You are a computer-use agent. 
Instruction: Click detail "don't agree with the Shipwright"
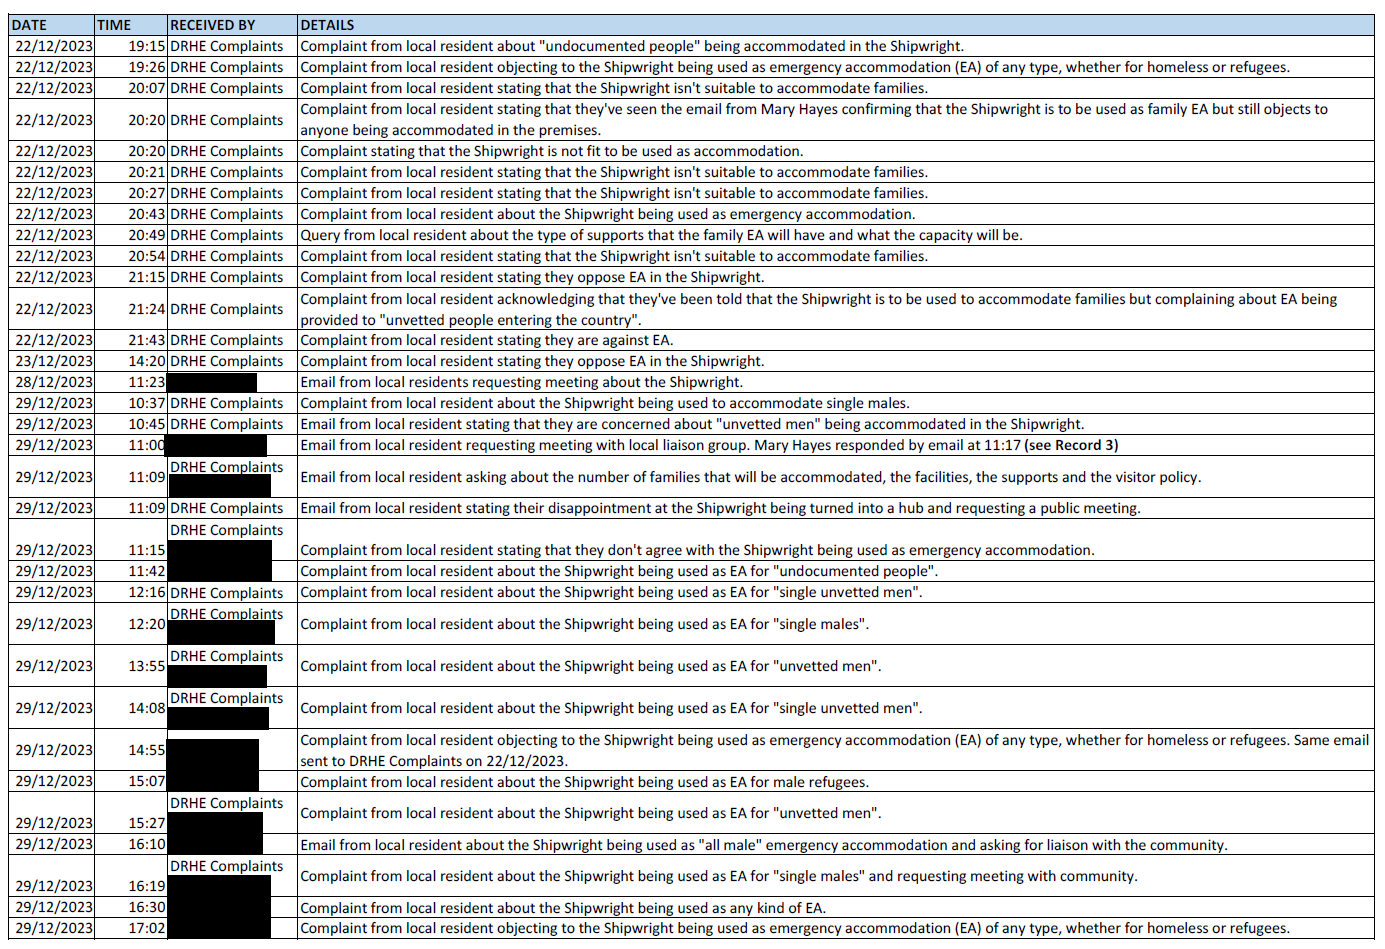[x=836, y=540]
